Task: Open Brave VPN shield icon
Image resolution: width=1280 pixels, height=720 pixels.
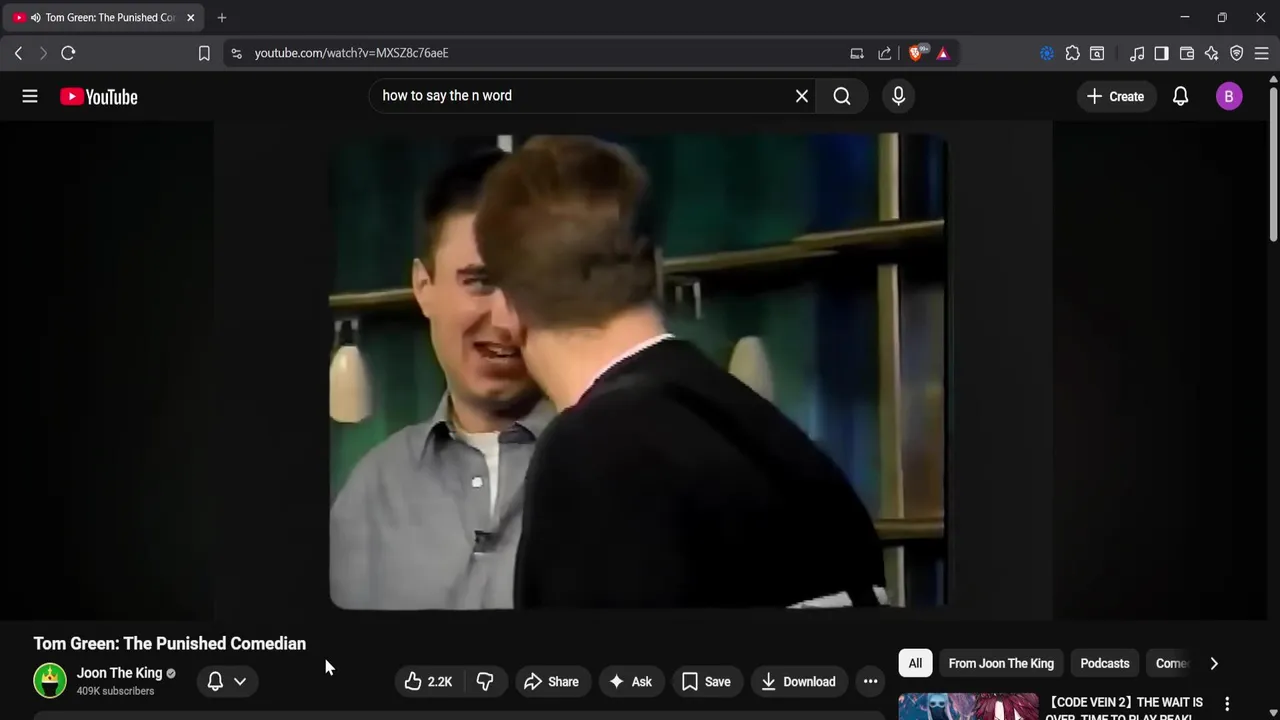Action: click(1236, 53)
